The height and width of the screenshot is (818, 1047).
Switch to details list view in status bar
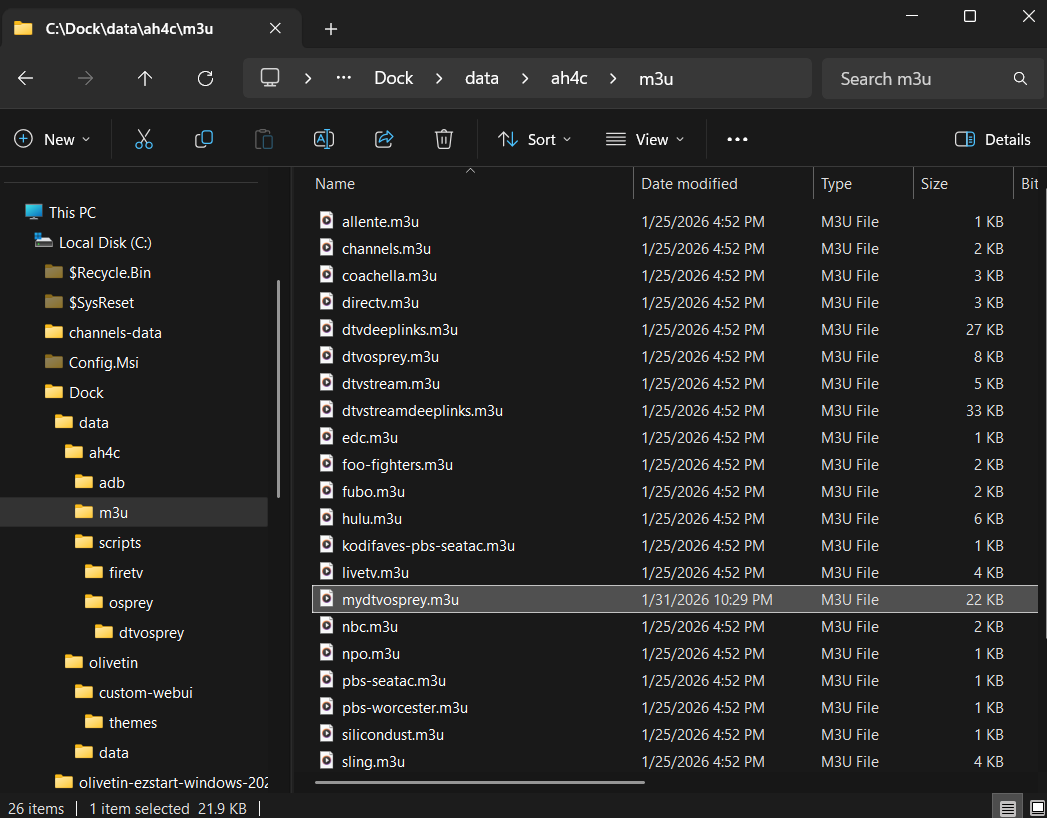tap(1008, 808)
